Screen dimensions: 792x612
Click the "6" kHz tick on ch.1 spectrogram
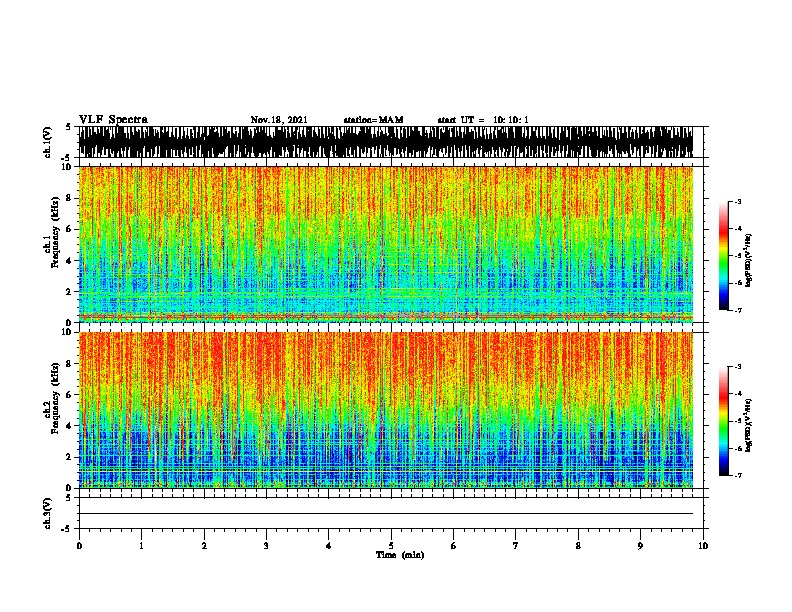pos(70,229)
